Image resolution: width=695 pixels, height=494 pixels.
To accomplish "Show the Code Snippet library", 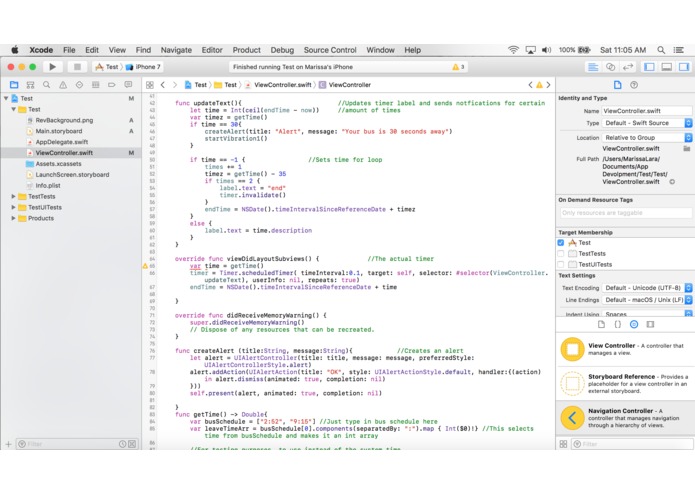I will click(x=617, y=324).
